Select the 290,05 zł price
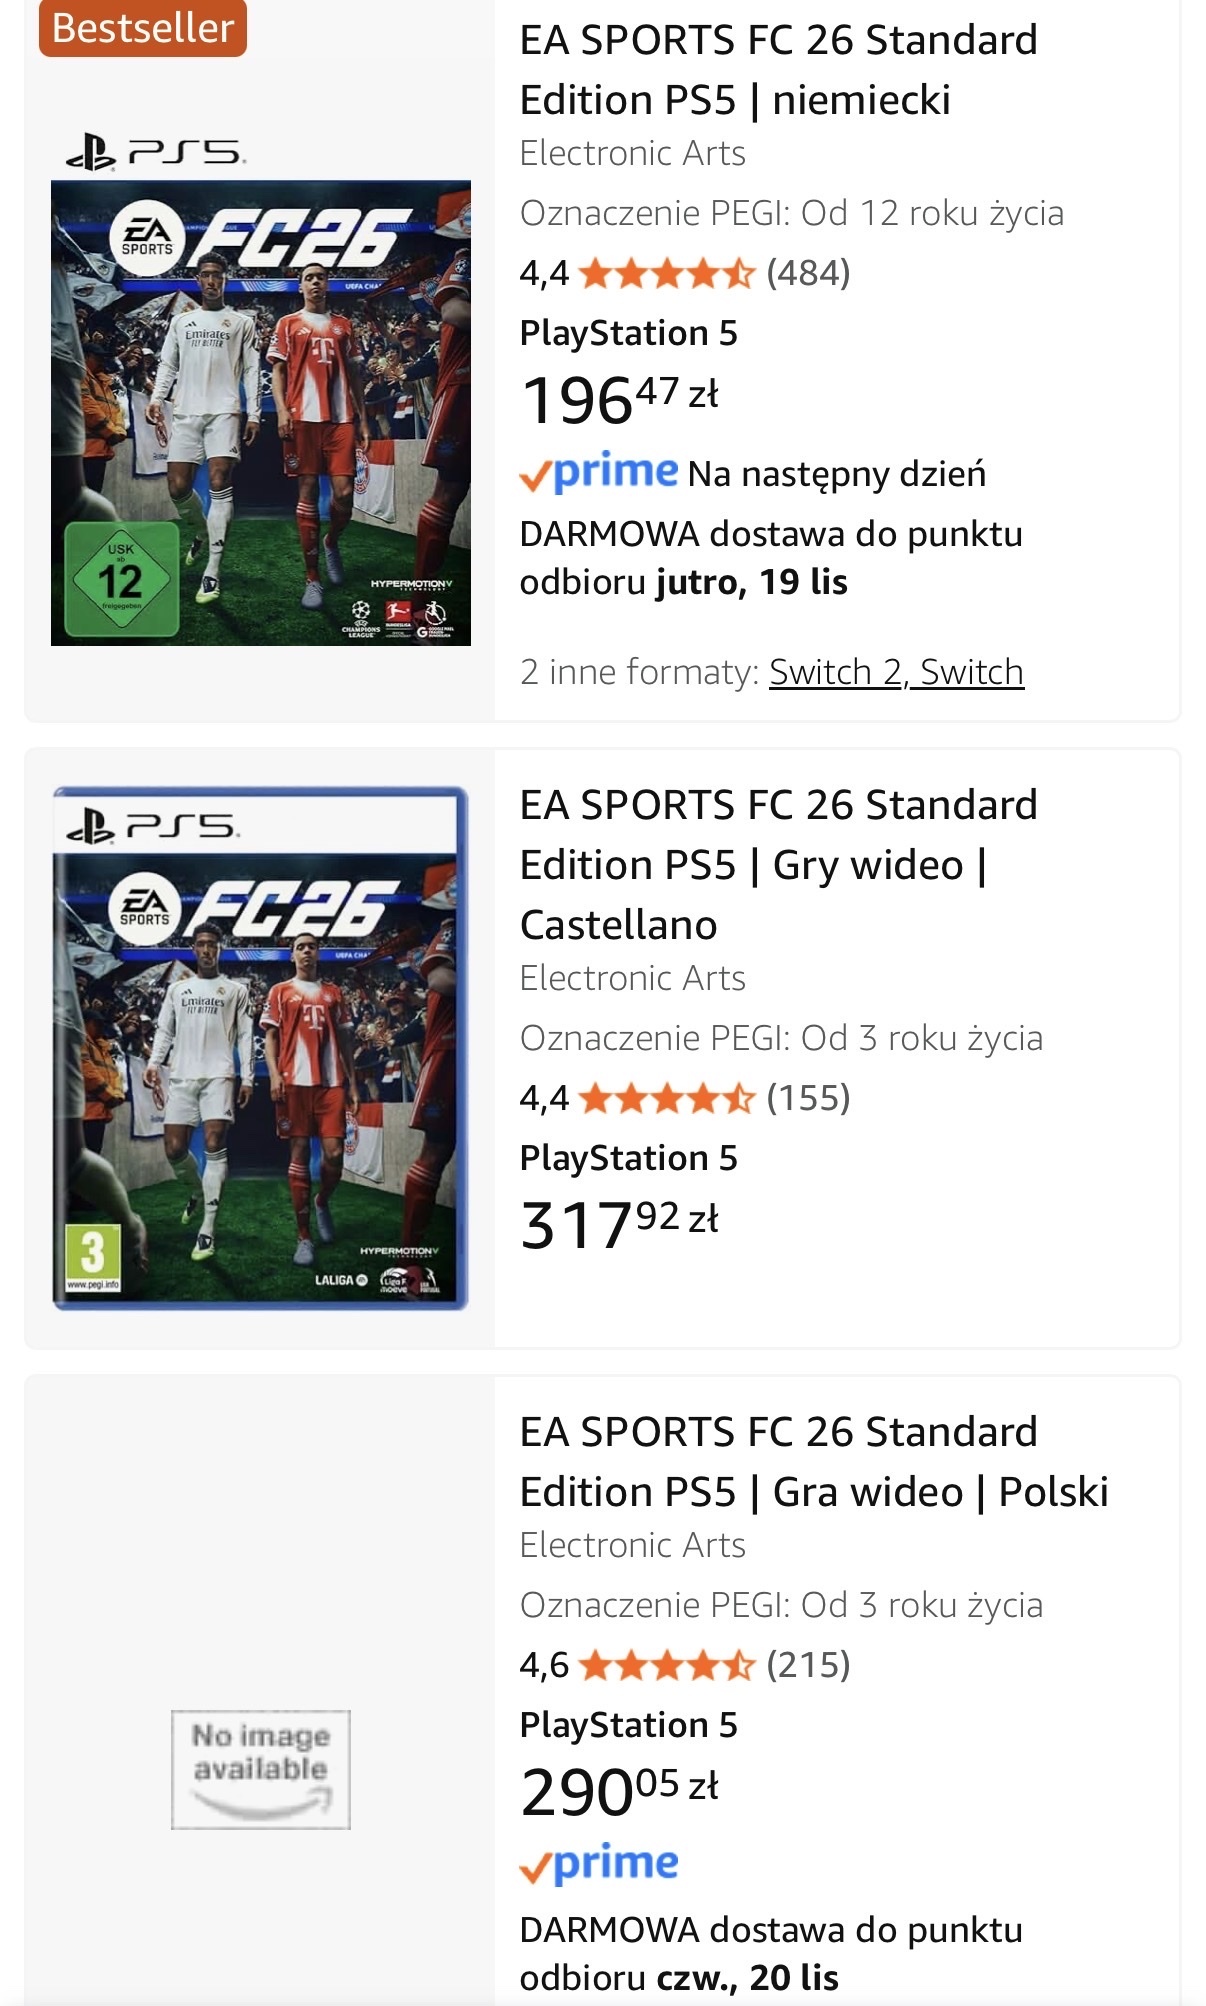1206x2006 pixels. pyautogui.click(x=619, y=1791)
